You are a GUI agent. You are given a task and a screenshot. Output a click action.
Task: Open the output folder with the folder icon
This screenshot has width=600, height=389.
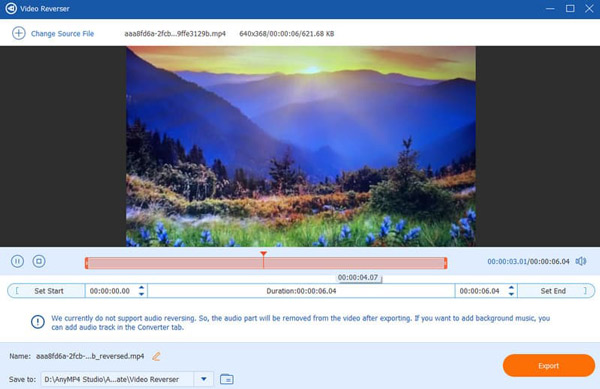coord(227,379)
